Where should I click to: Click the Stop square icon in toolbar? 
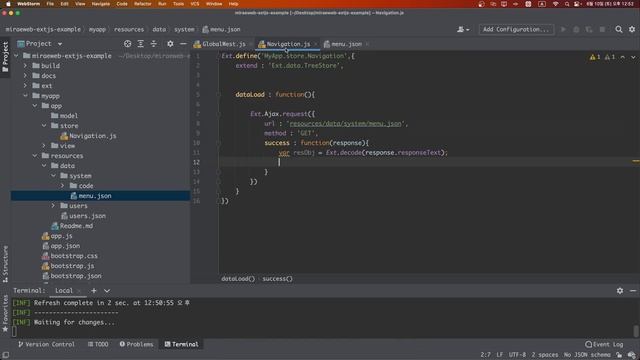coord(602,29)
